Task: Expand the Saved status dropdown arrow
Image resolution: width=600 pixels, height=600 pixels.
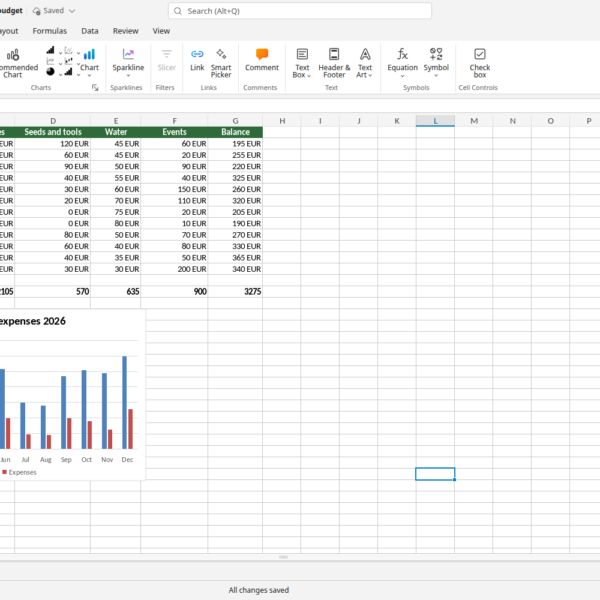Action: [x=72, y=11]
